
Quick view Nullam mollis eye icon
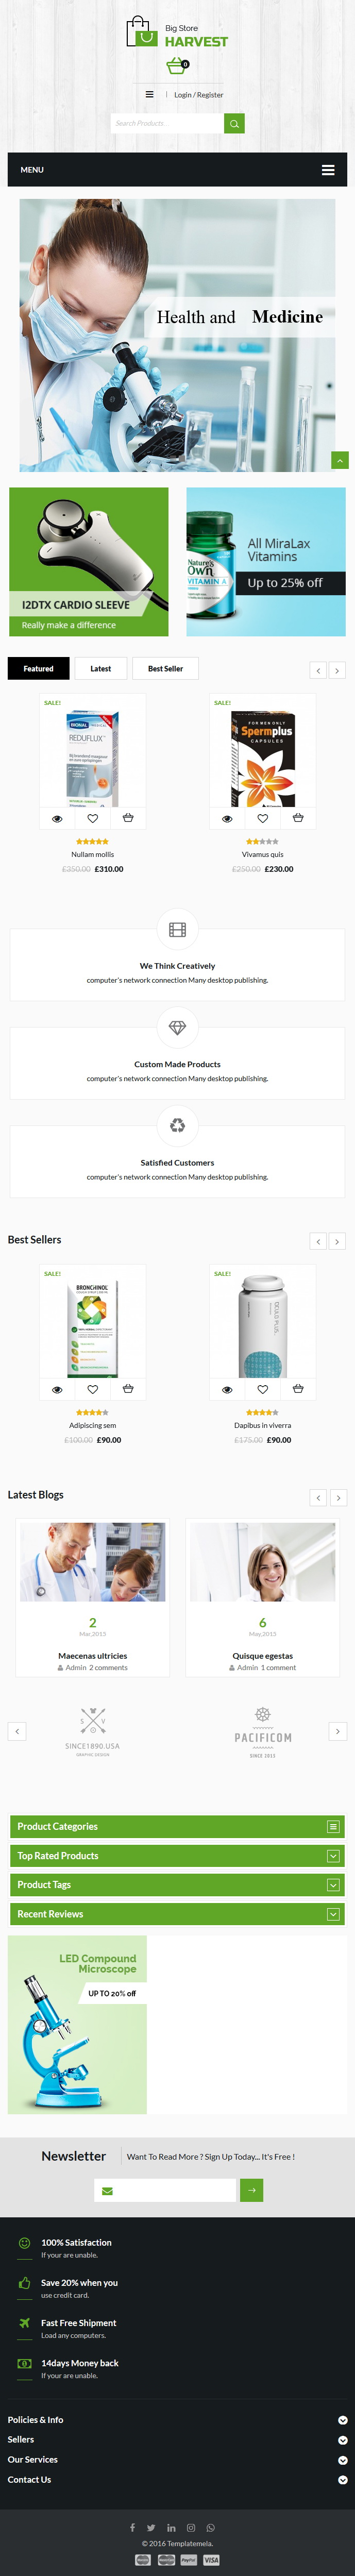pyautogui.click(x=57, y=818)
